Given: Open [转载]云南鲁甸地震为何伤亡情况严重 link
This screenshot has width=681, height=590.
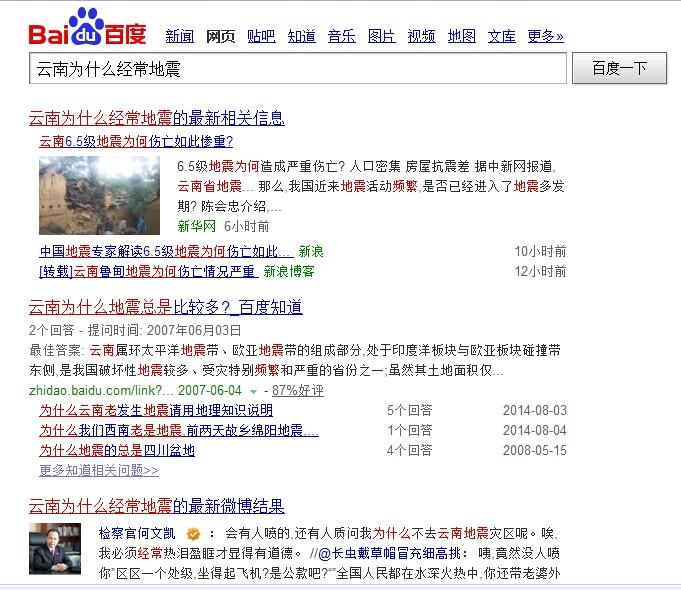Looking at the screenshot, I should click(x=149, y=271).
